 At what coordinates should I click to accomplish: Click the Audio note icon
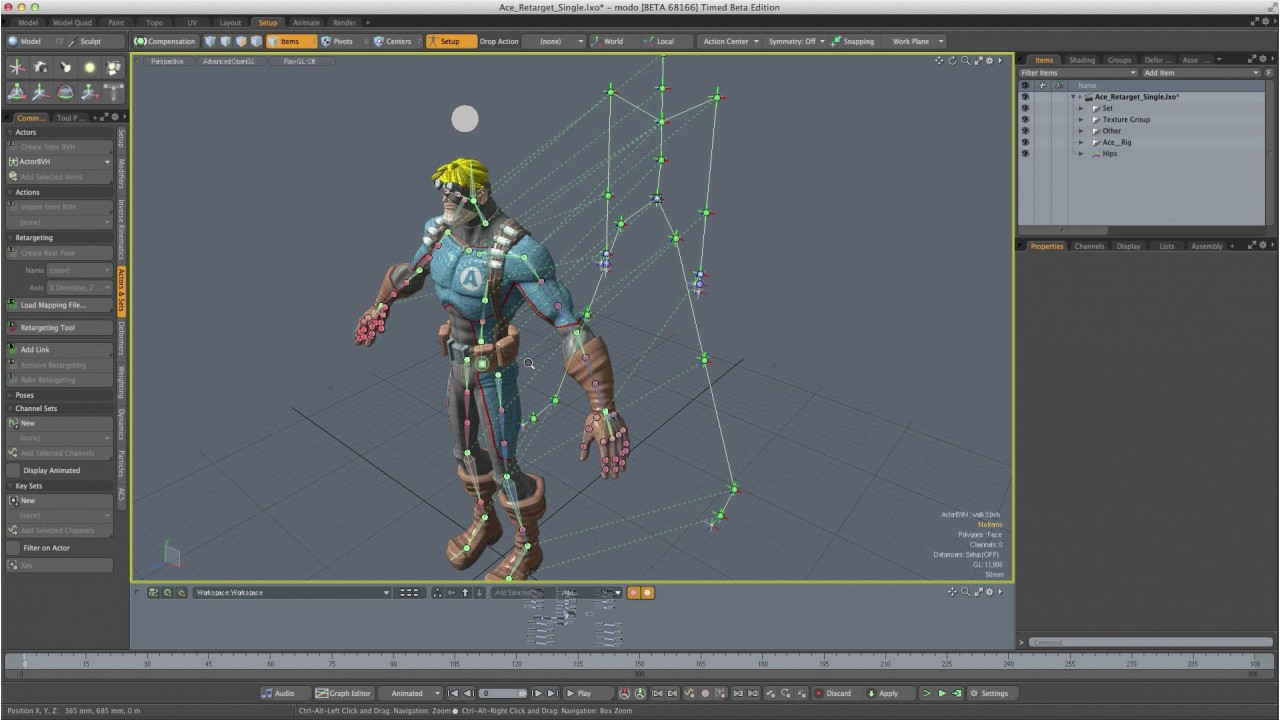pos(268,693)
